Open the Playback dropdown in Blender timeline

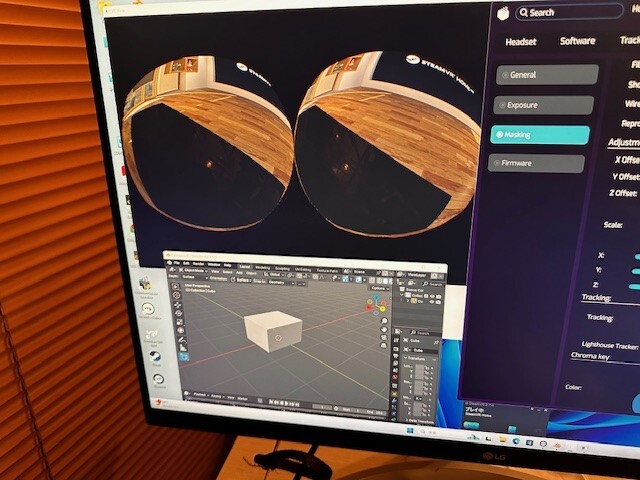pos(200,394)
